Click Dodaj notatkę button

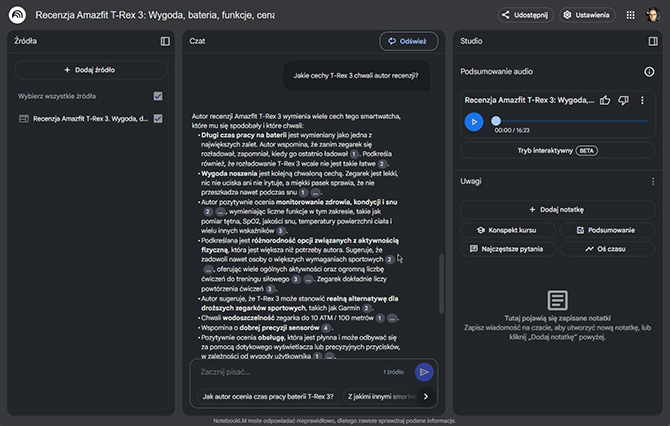click(x=557, y=209)
